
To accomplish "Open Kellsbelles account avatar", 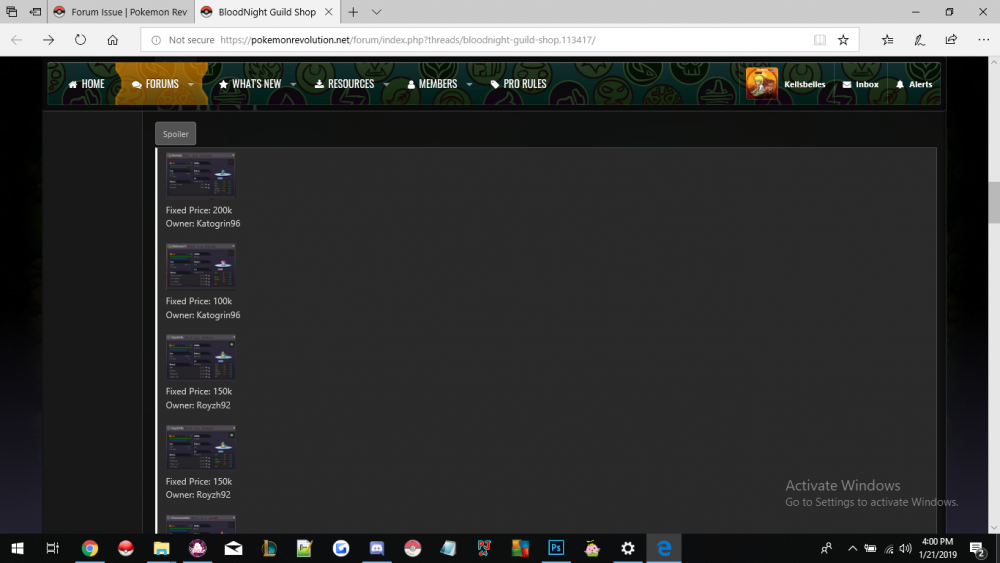I will (761, 84).
